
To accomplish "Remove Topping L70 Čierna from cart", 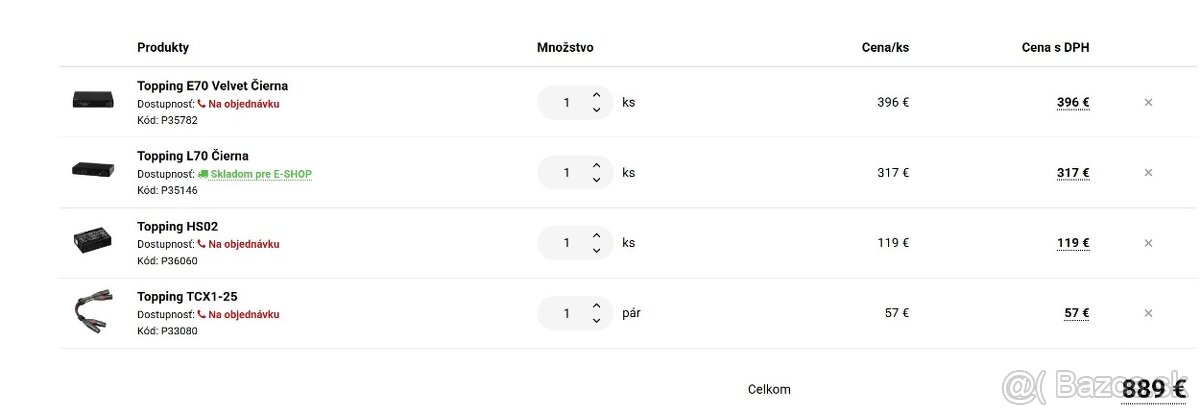I will tap(1148, 173).
